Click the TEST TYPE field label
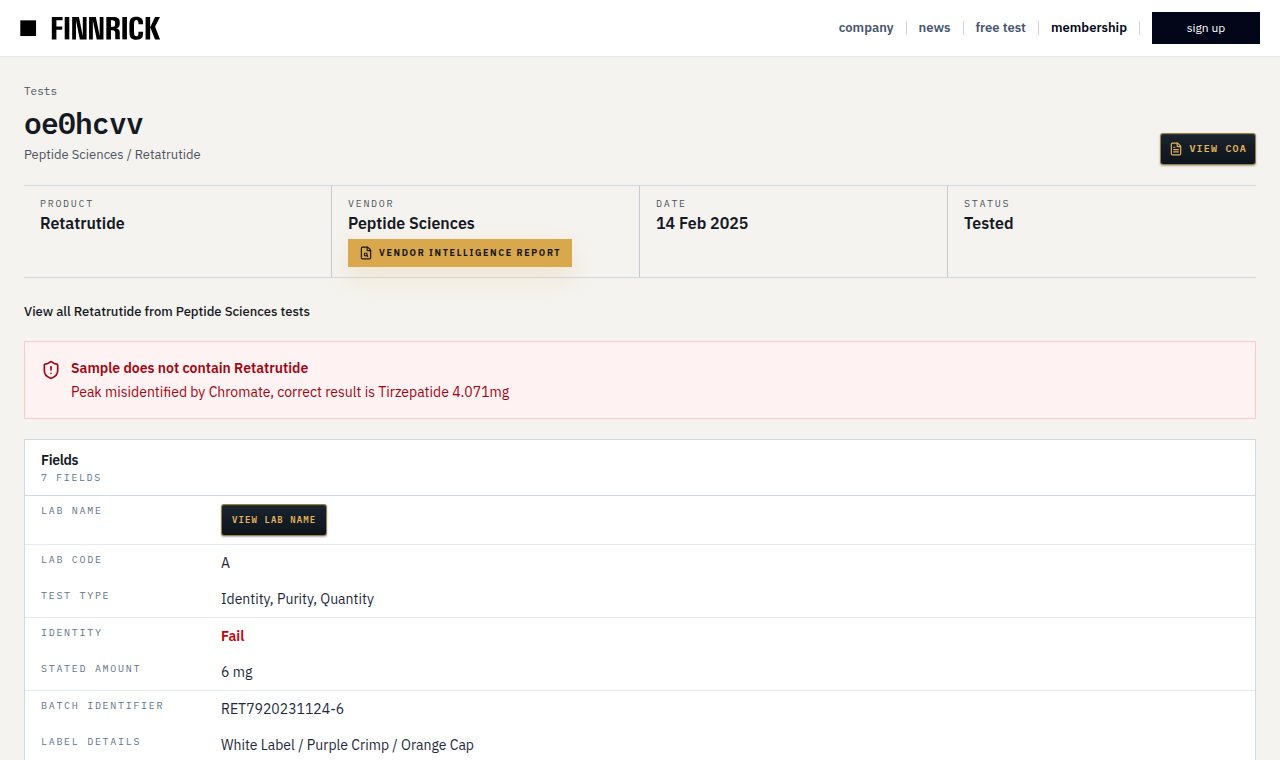The width and height of the screenshot is (1280, 760). (75, 596)
